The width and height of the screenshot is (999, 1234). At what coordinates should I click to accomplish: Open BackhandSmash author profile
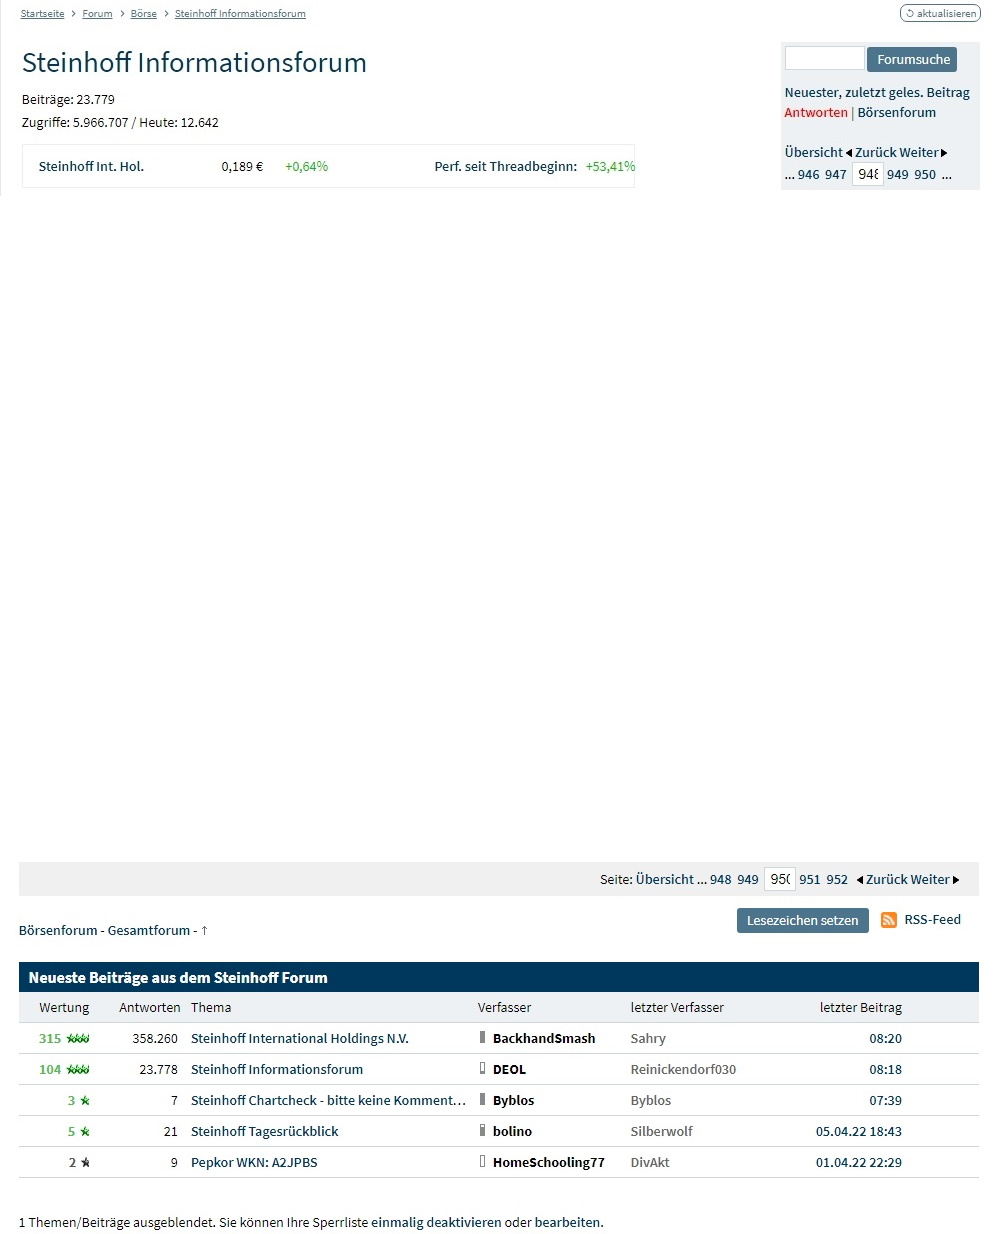tap(544, 1039)
